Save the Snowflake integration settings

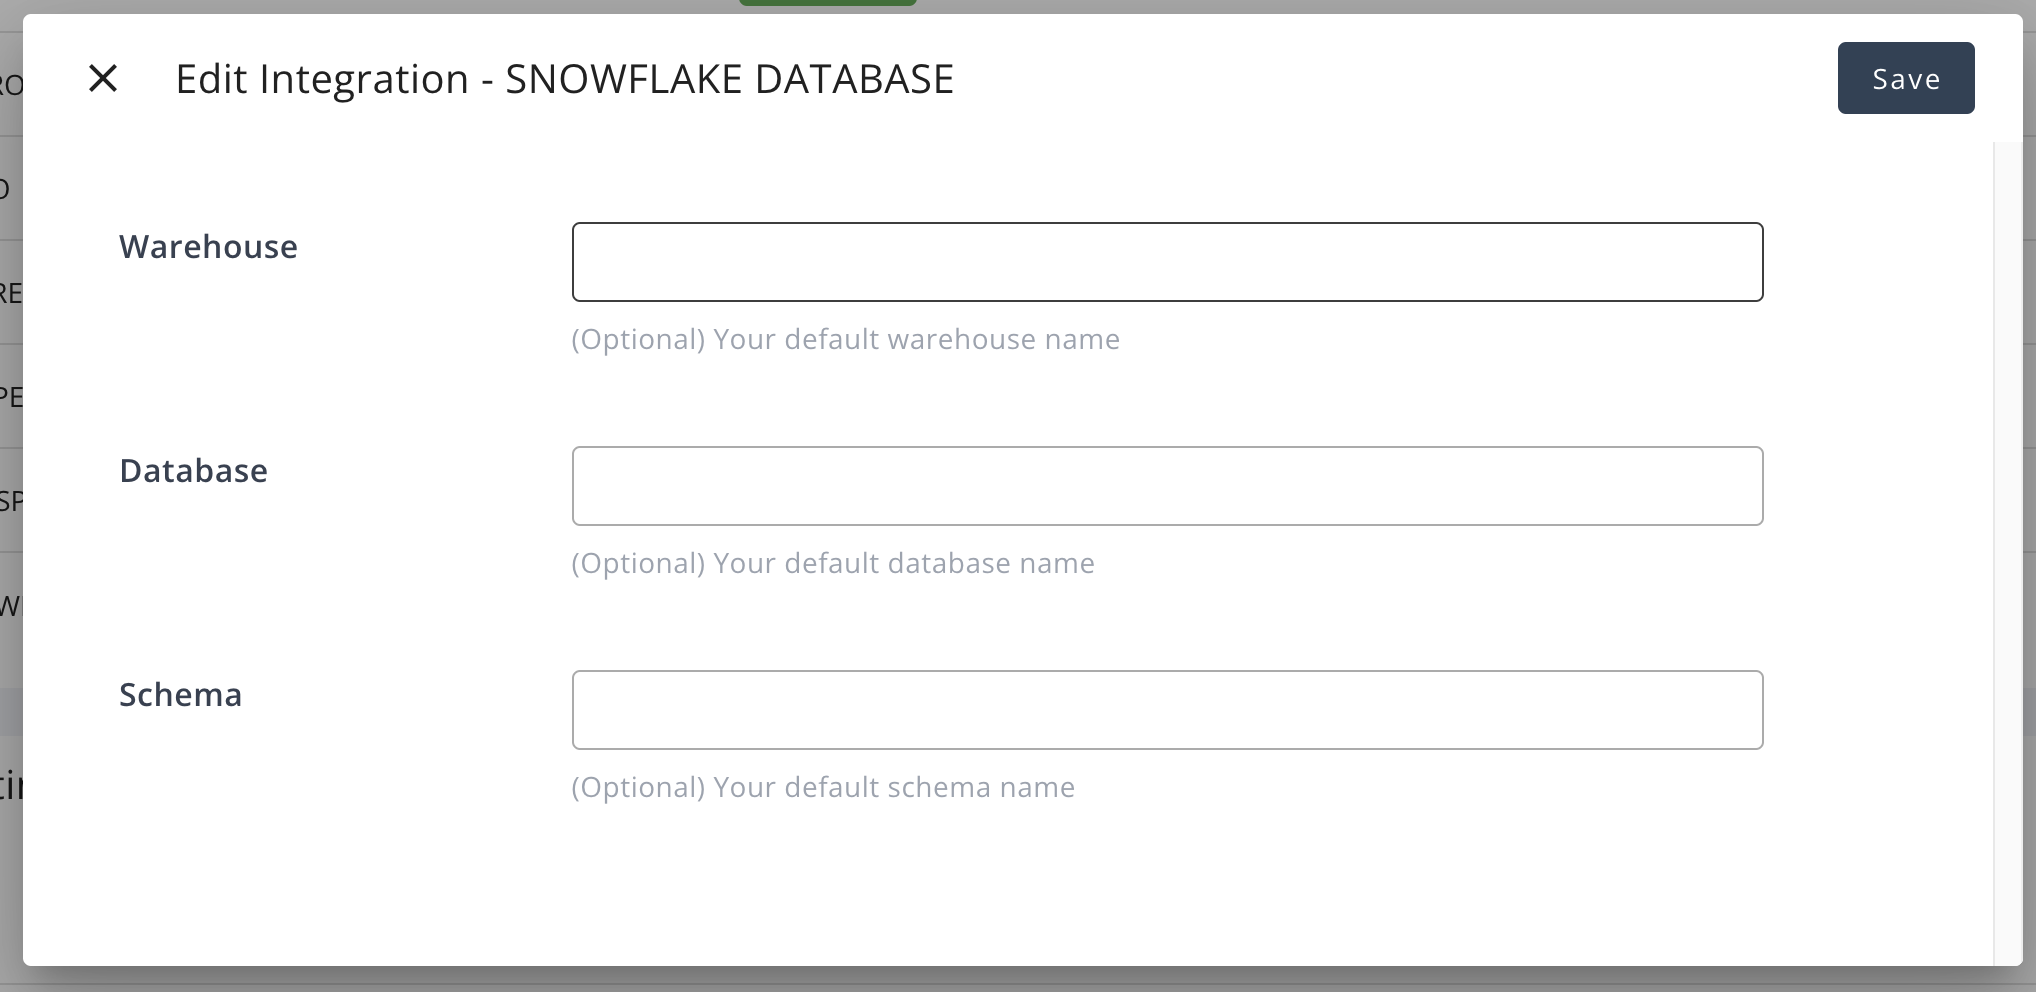pos(1905,78)
